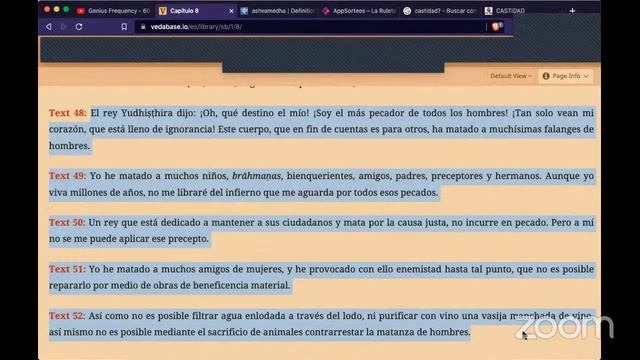Screen dimensions: 640x360
Task: Click "Un rey que está dedicado" text
Action: [x=143, y=222]
